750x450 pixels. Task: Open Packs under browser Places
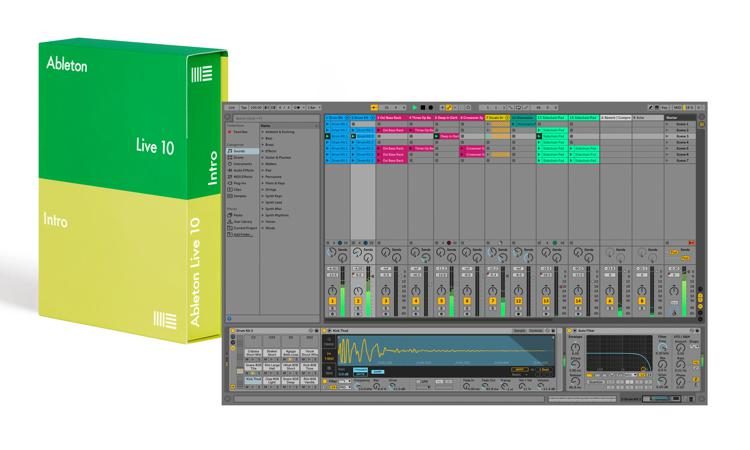tap(243, 215)
